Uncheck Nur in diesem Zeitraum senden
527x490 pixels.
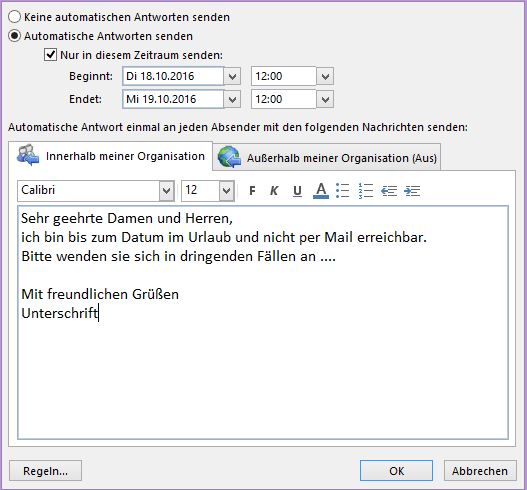pos(50,54)
